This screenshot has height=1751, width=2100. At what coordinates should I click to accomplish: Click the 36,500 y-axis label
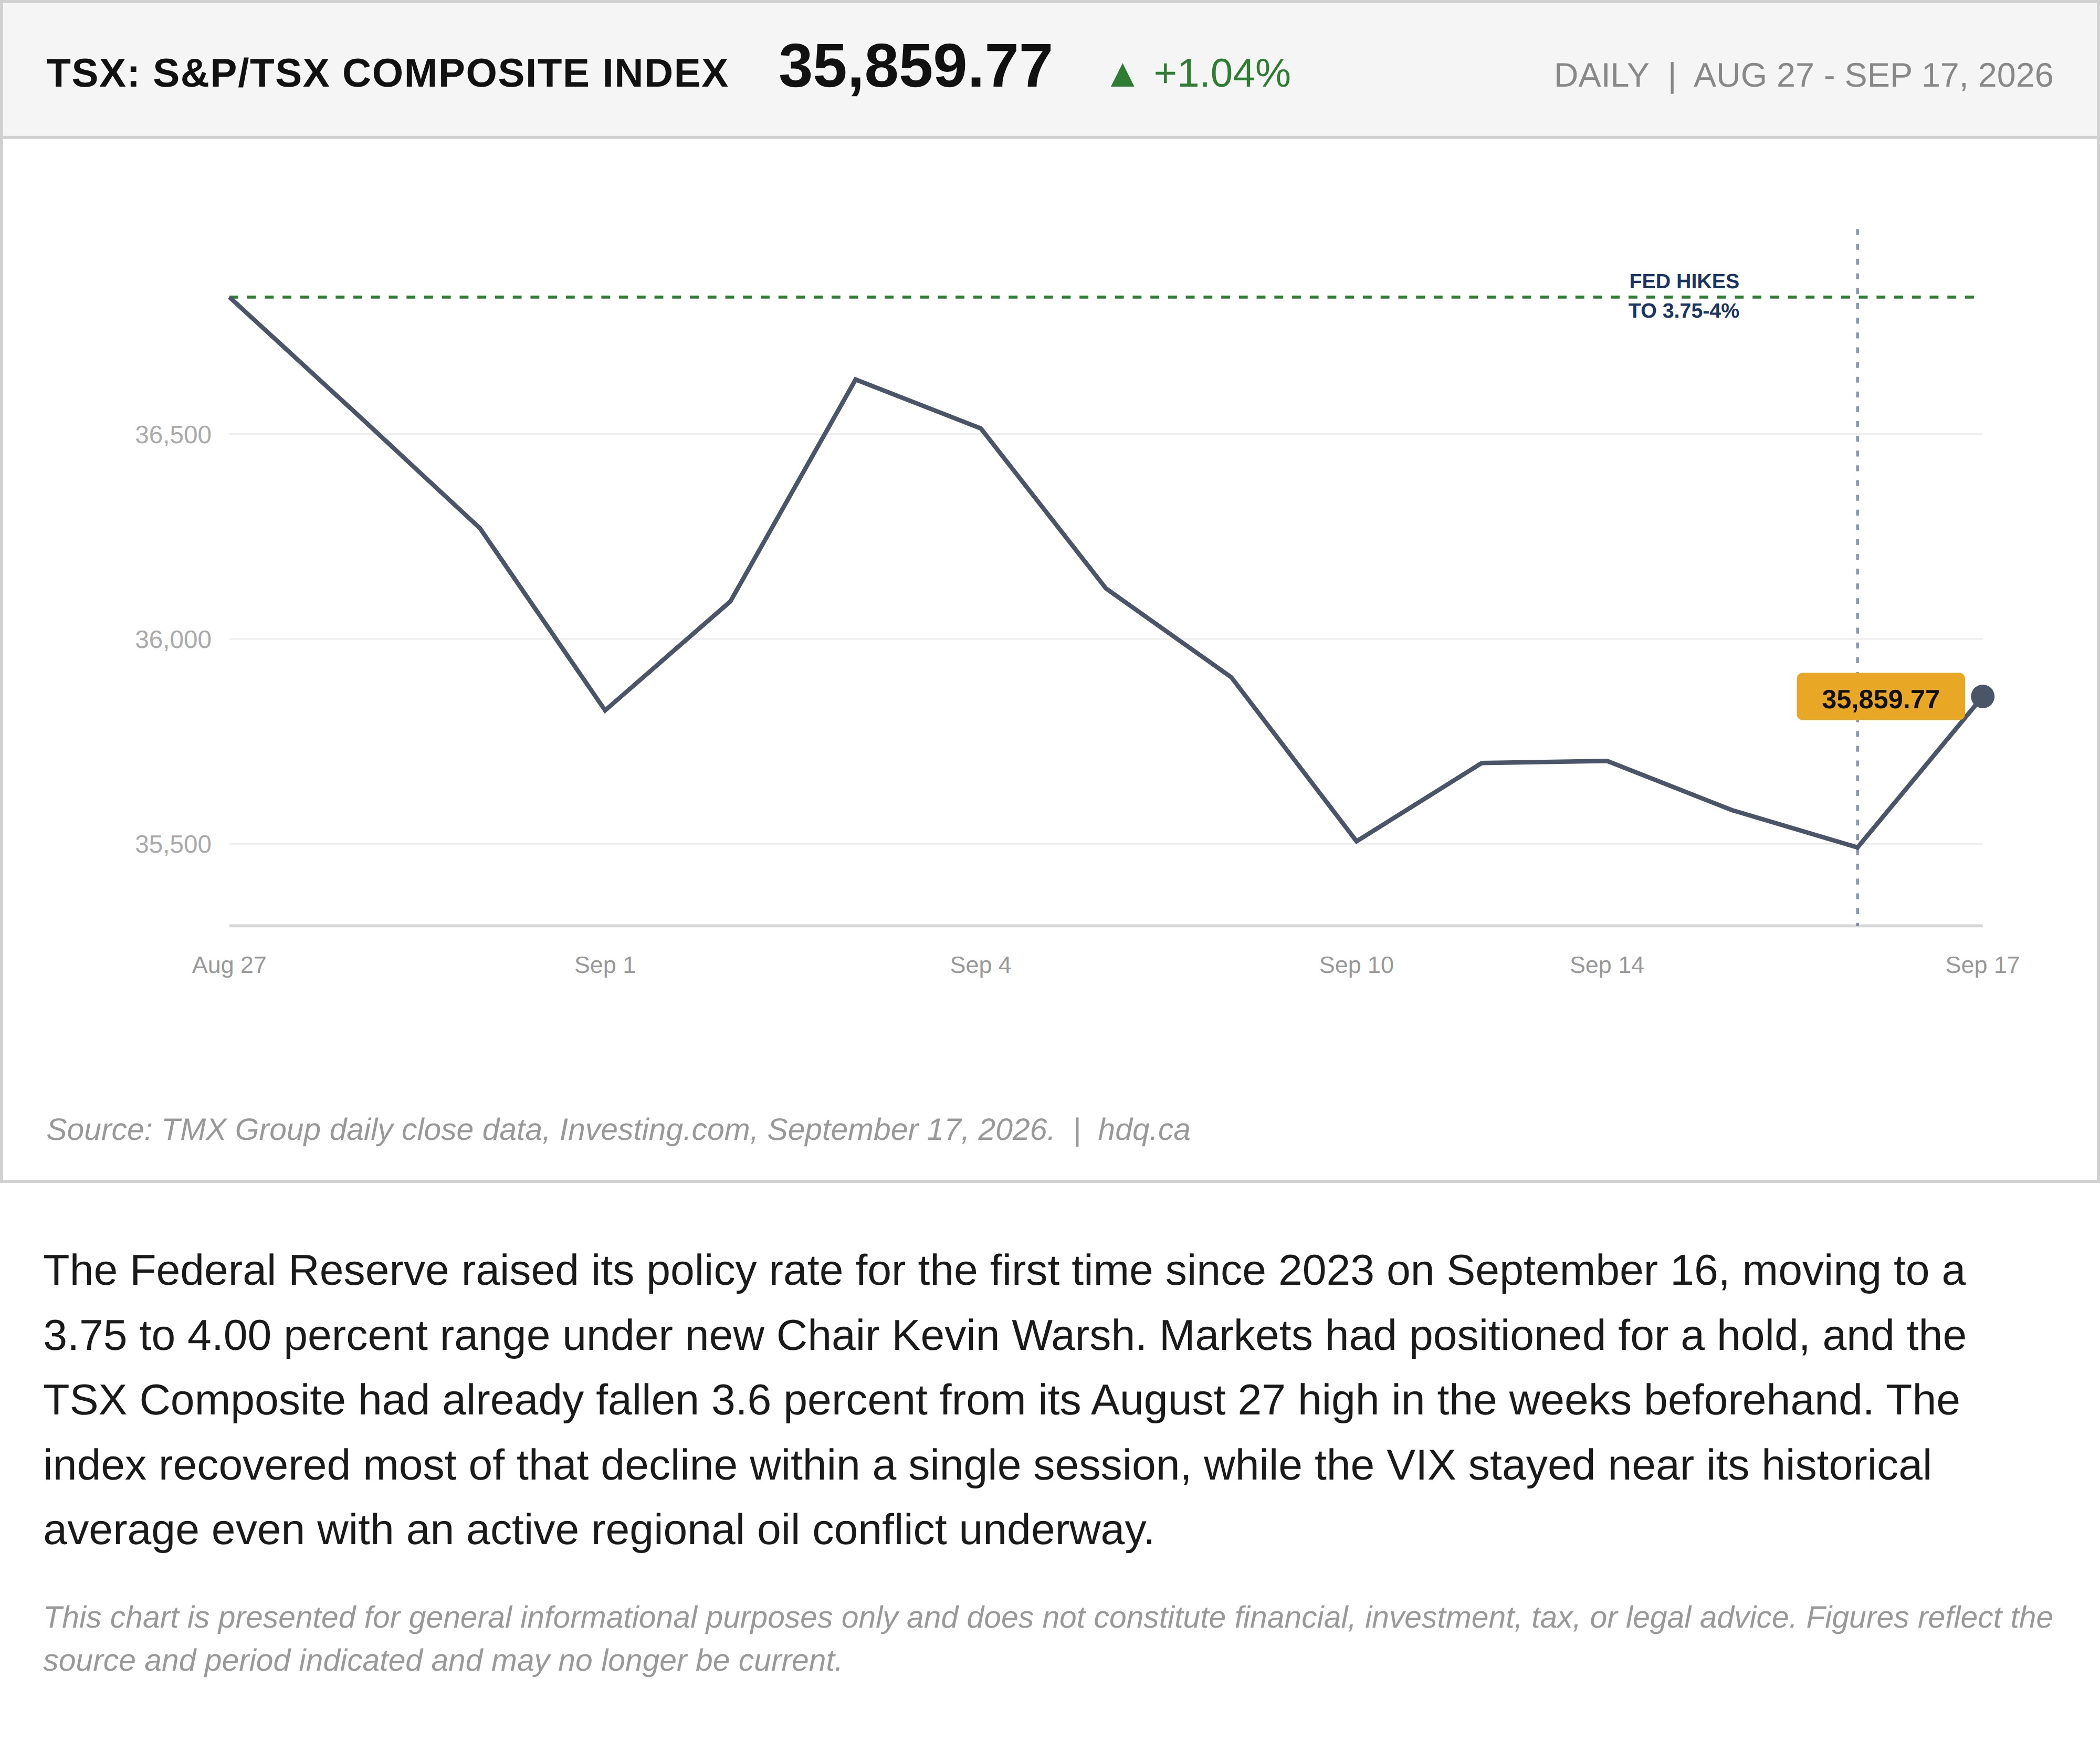[173, 435]
